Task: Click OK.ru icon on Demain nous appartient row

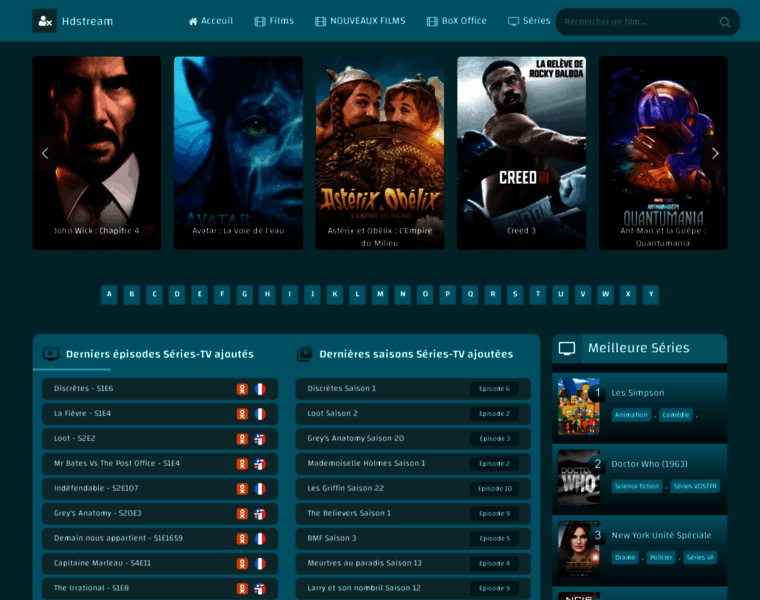Action: coord(242,538)
